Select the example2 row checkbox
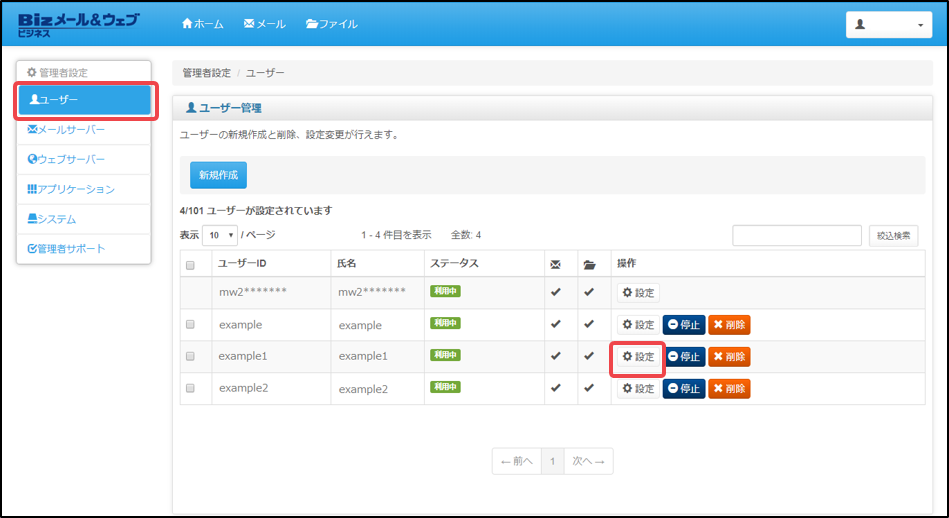Screen dimensions: 949x518 coord(190,388)
